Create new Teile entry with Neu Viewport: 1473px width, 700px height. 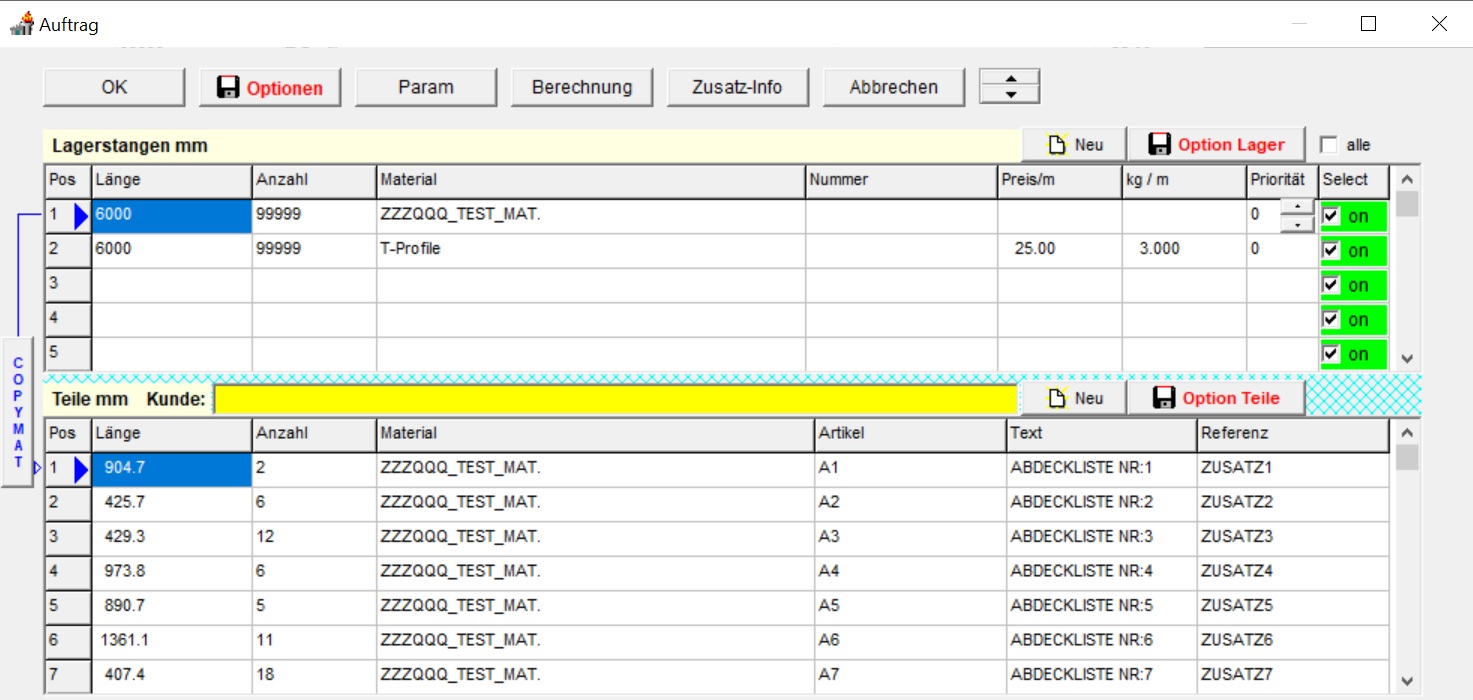1074,398
